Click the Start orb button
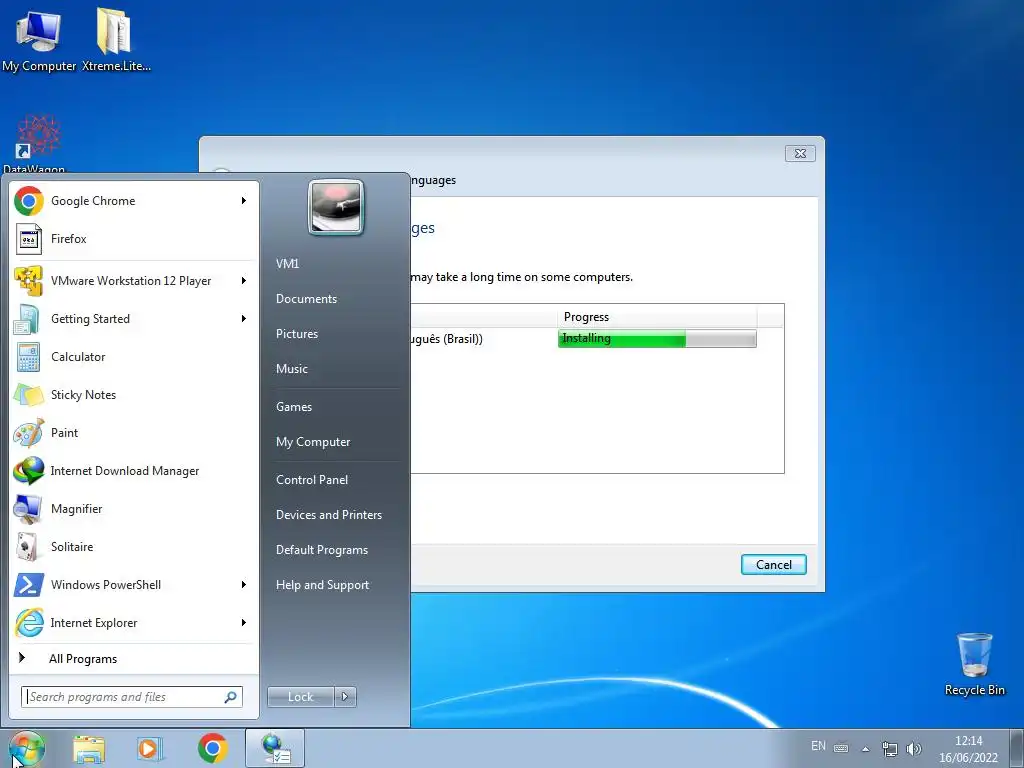Image resolution: width=1024 pixels, height=768 pixels. (x=27, y=748)
